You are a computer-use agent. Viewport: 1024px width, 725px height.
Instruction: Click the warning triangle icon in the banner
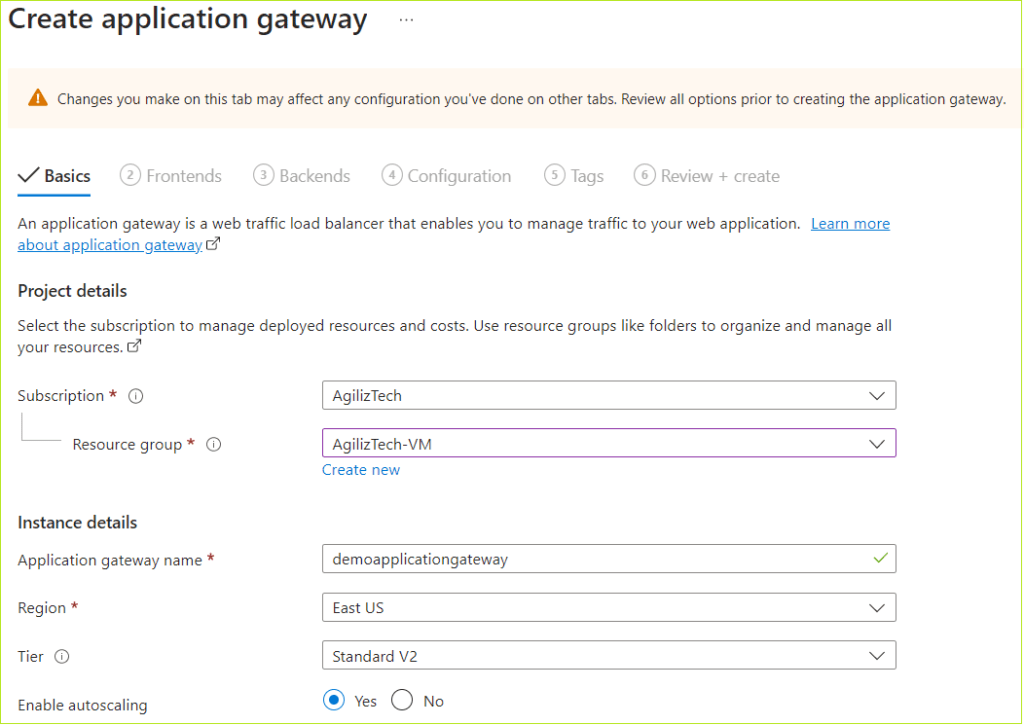(x=40, y=97)
